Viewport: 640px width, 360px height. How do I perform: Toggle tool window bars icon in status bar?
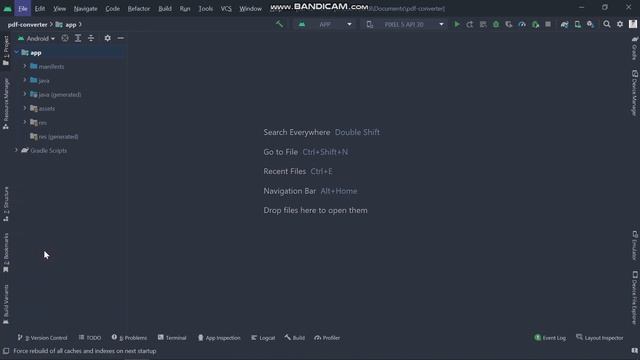click(6, 351)
